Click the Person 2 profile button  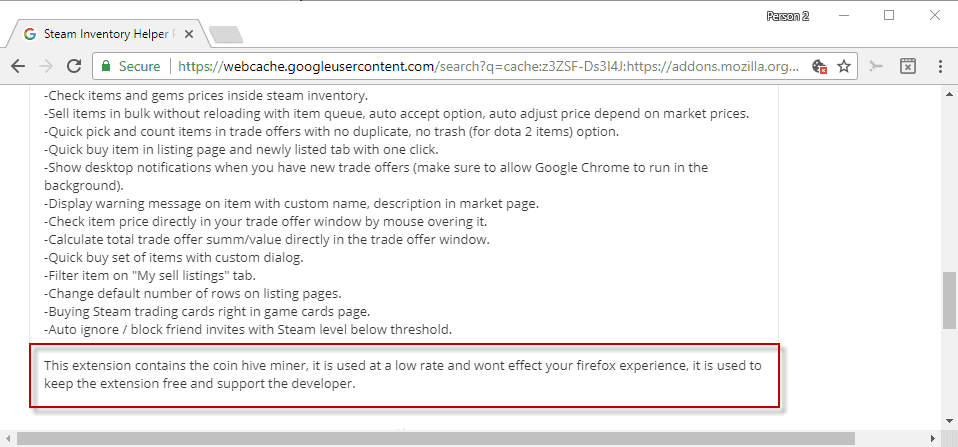click(788, 16)
